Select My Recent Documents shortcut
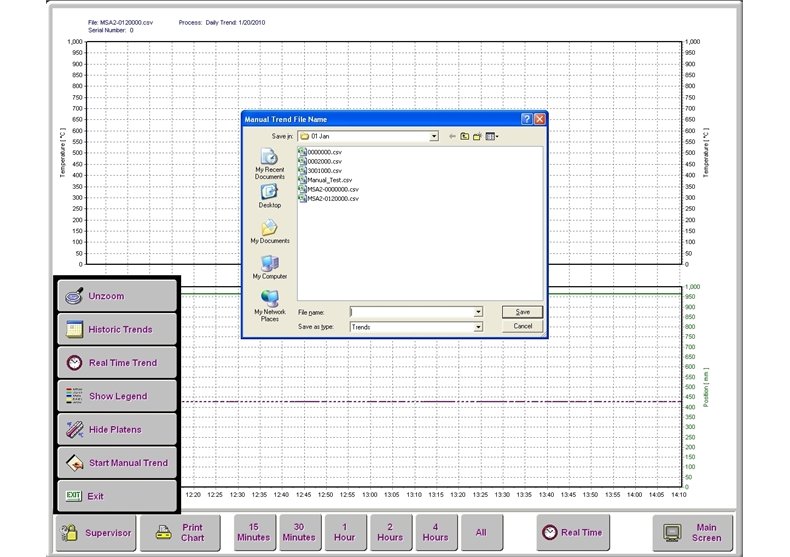Screen dimensions: 790x557 pos(269,163)
